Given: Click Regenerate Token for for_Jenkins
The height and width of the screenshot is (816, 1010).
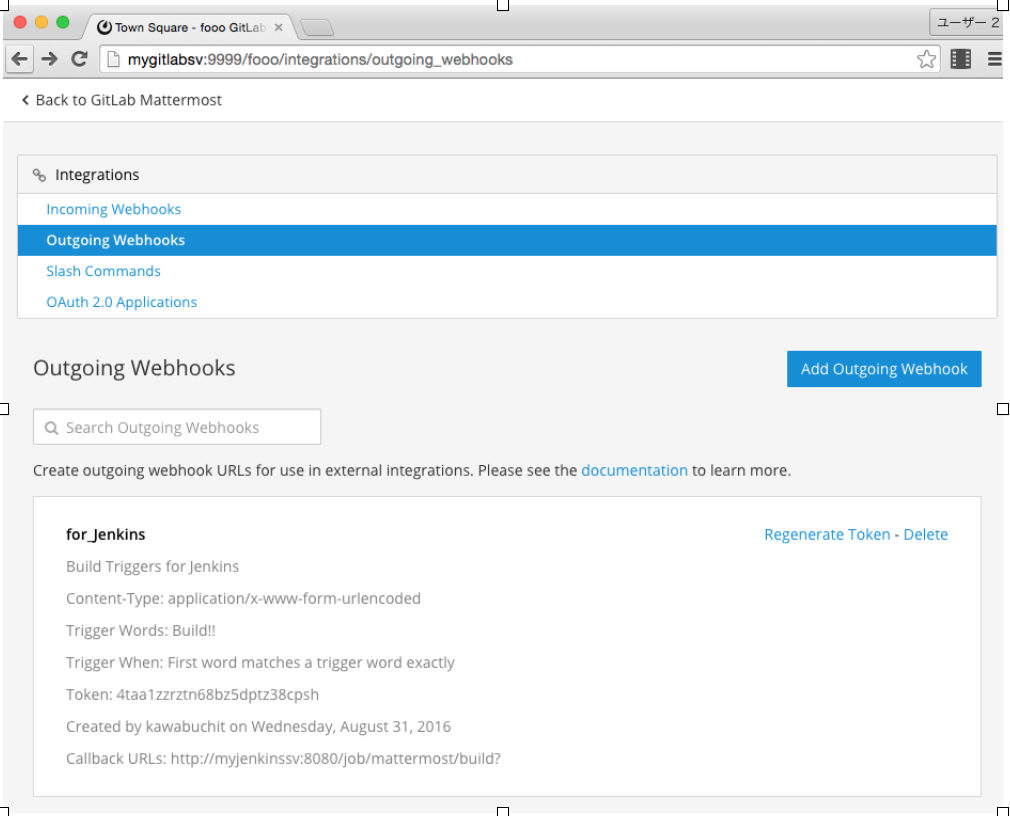Looking at the screenshot, I should tap(827, 535).
